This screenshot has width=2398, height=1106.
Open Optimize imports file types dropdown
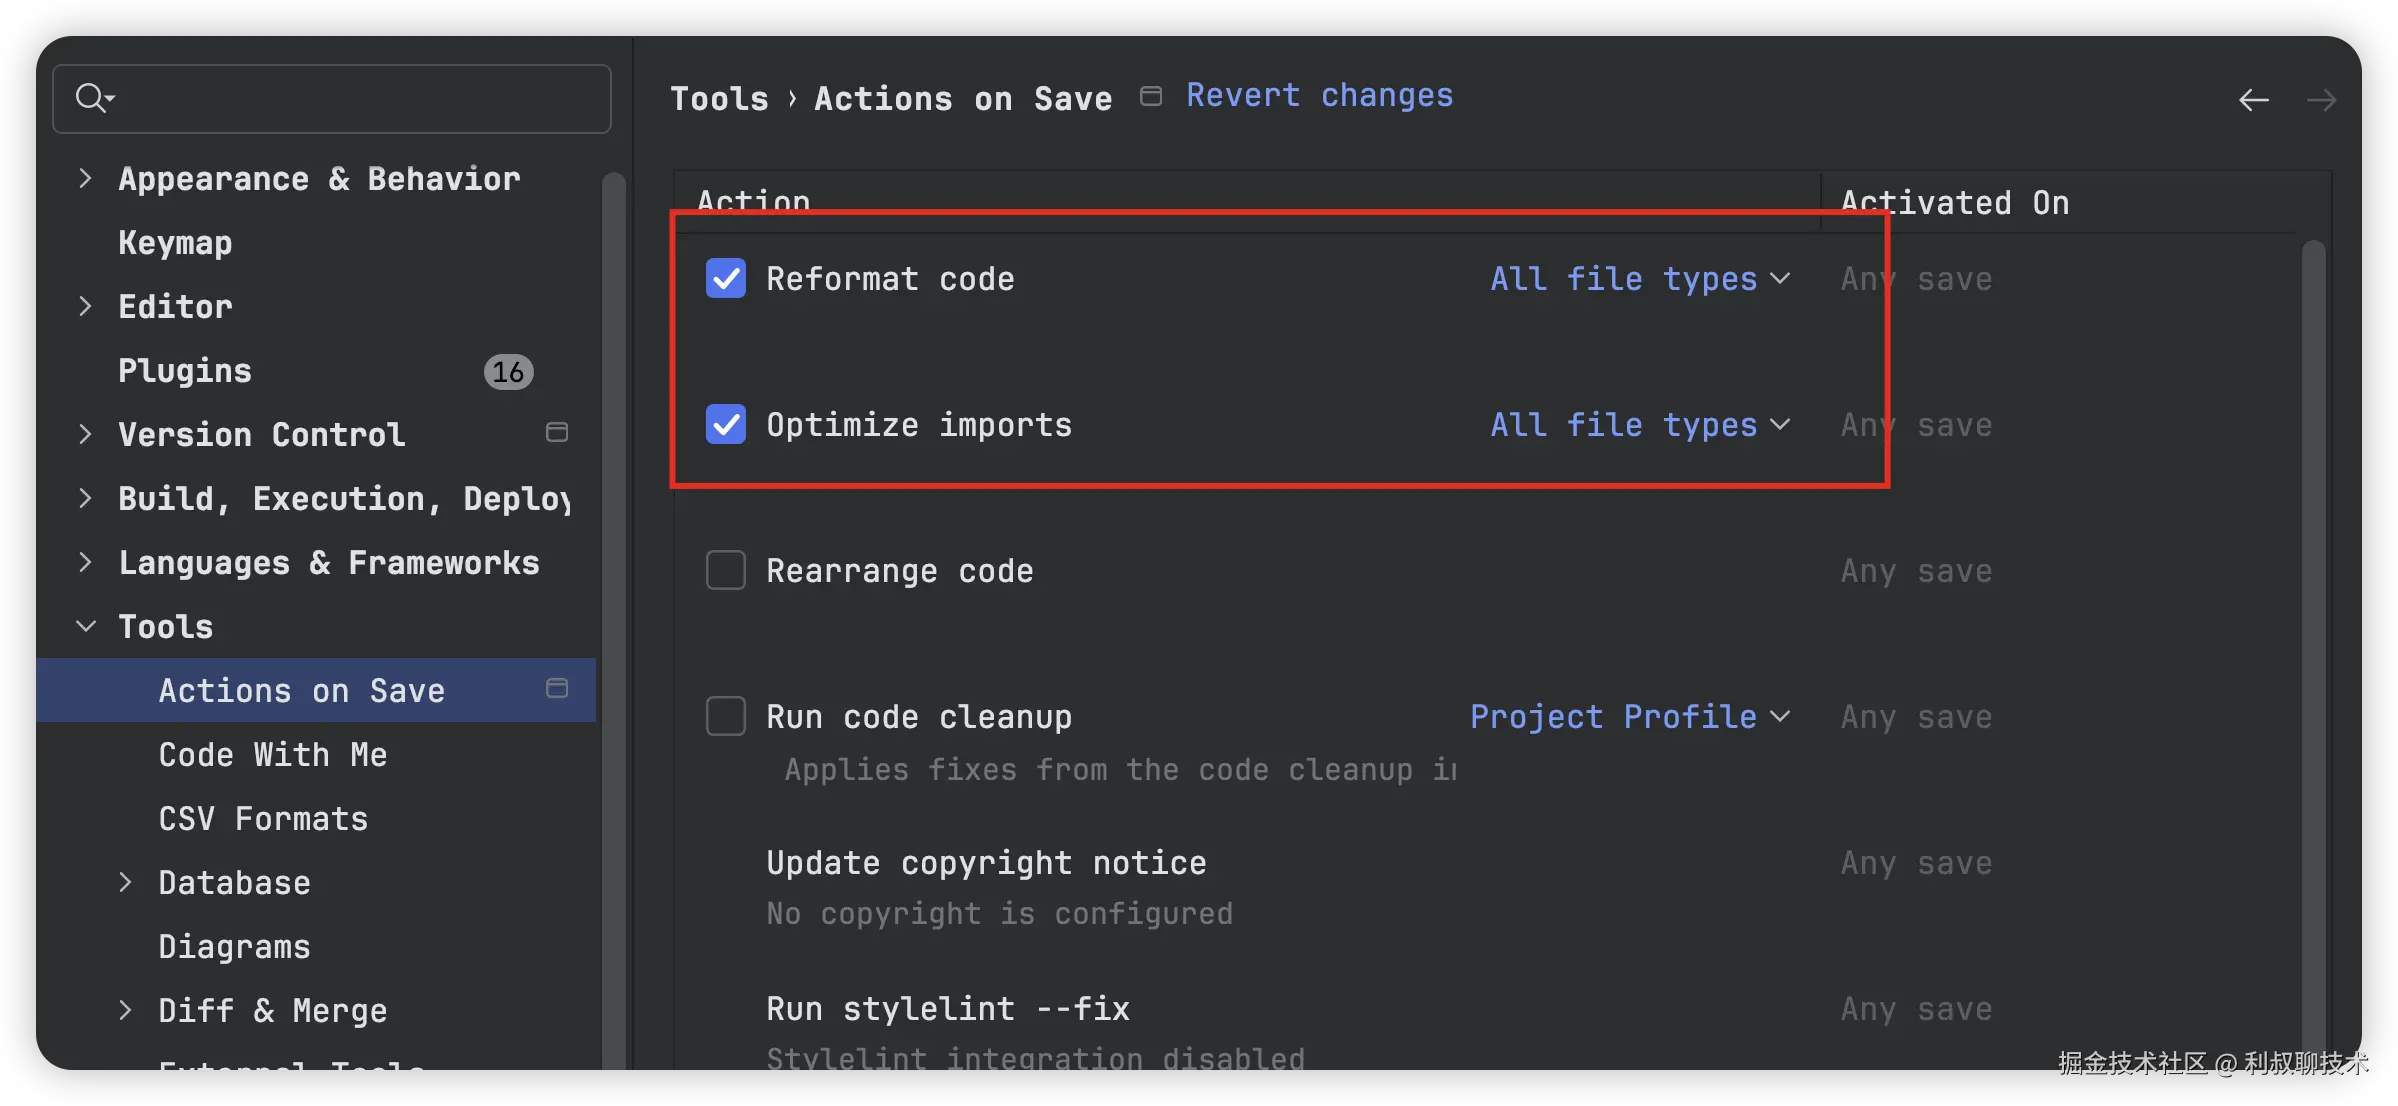[1639, 425]
